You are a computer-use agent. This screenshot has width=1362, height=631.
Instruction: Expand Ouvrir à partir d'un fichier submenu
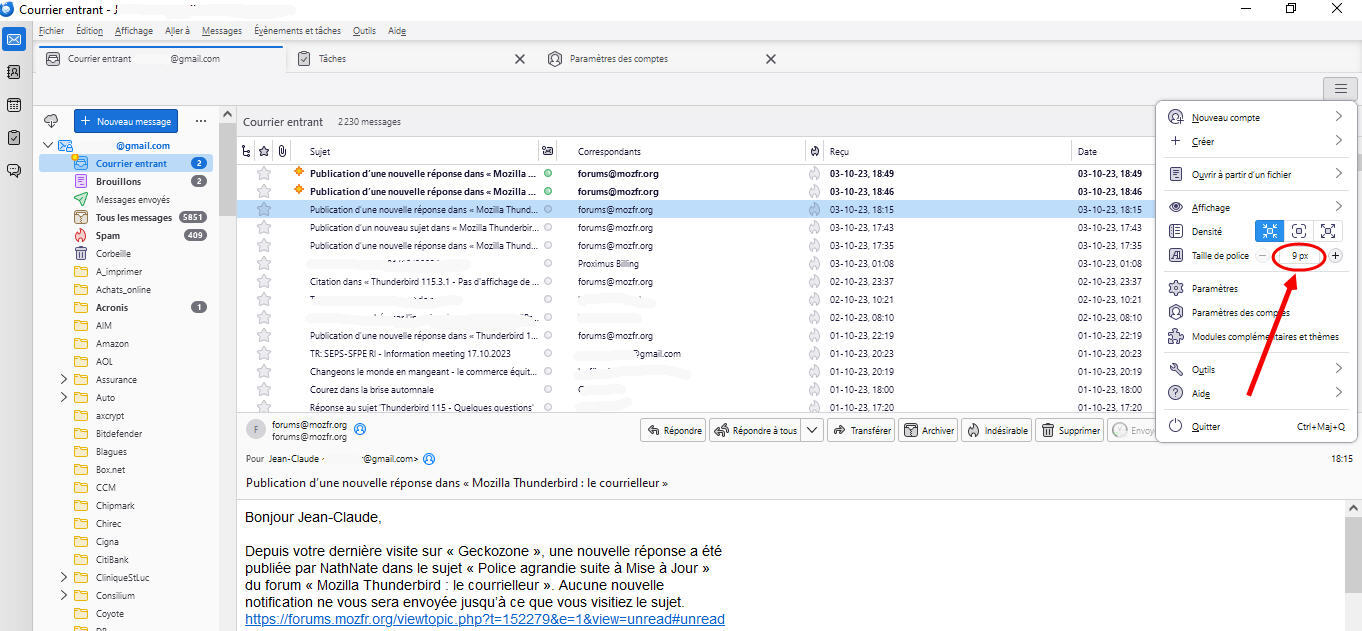(1338, 174)
